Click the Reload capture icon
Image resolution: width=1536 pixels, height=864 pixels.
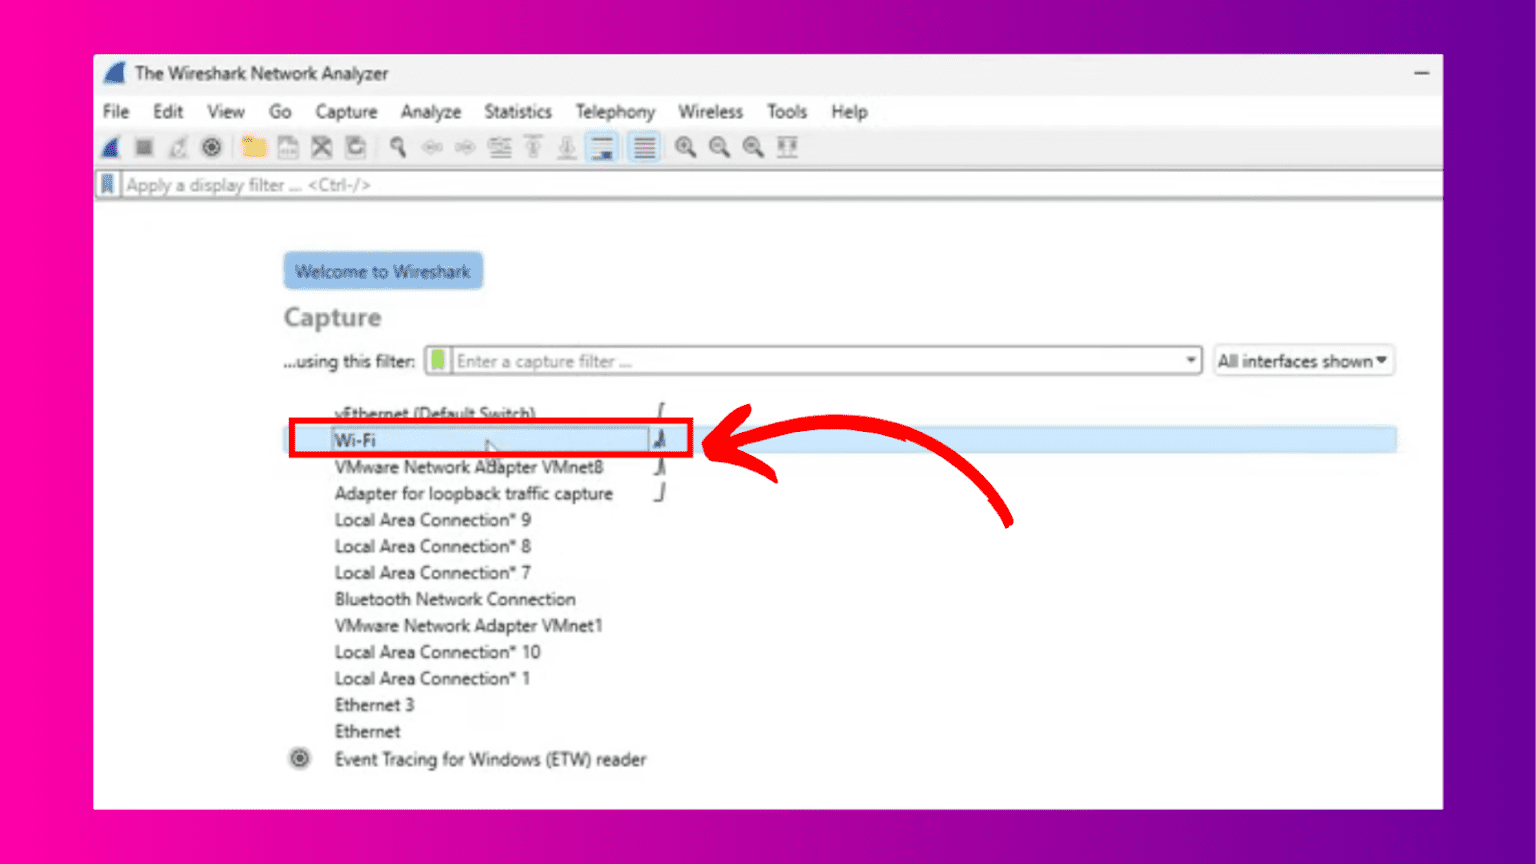(x=355, y=147)
